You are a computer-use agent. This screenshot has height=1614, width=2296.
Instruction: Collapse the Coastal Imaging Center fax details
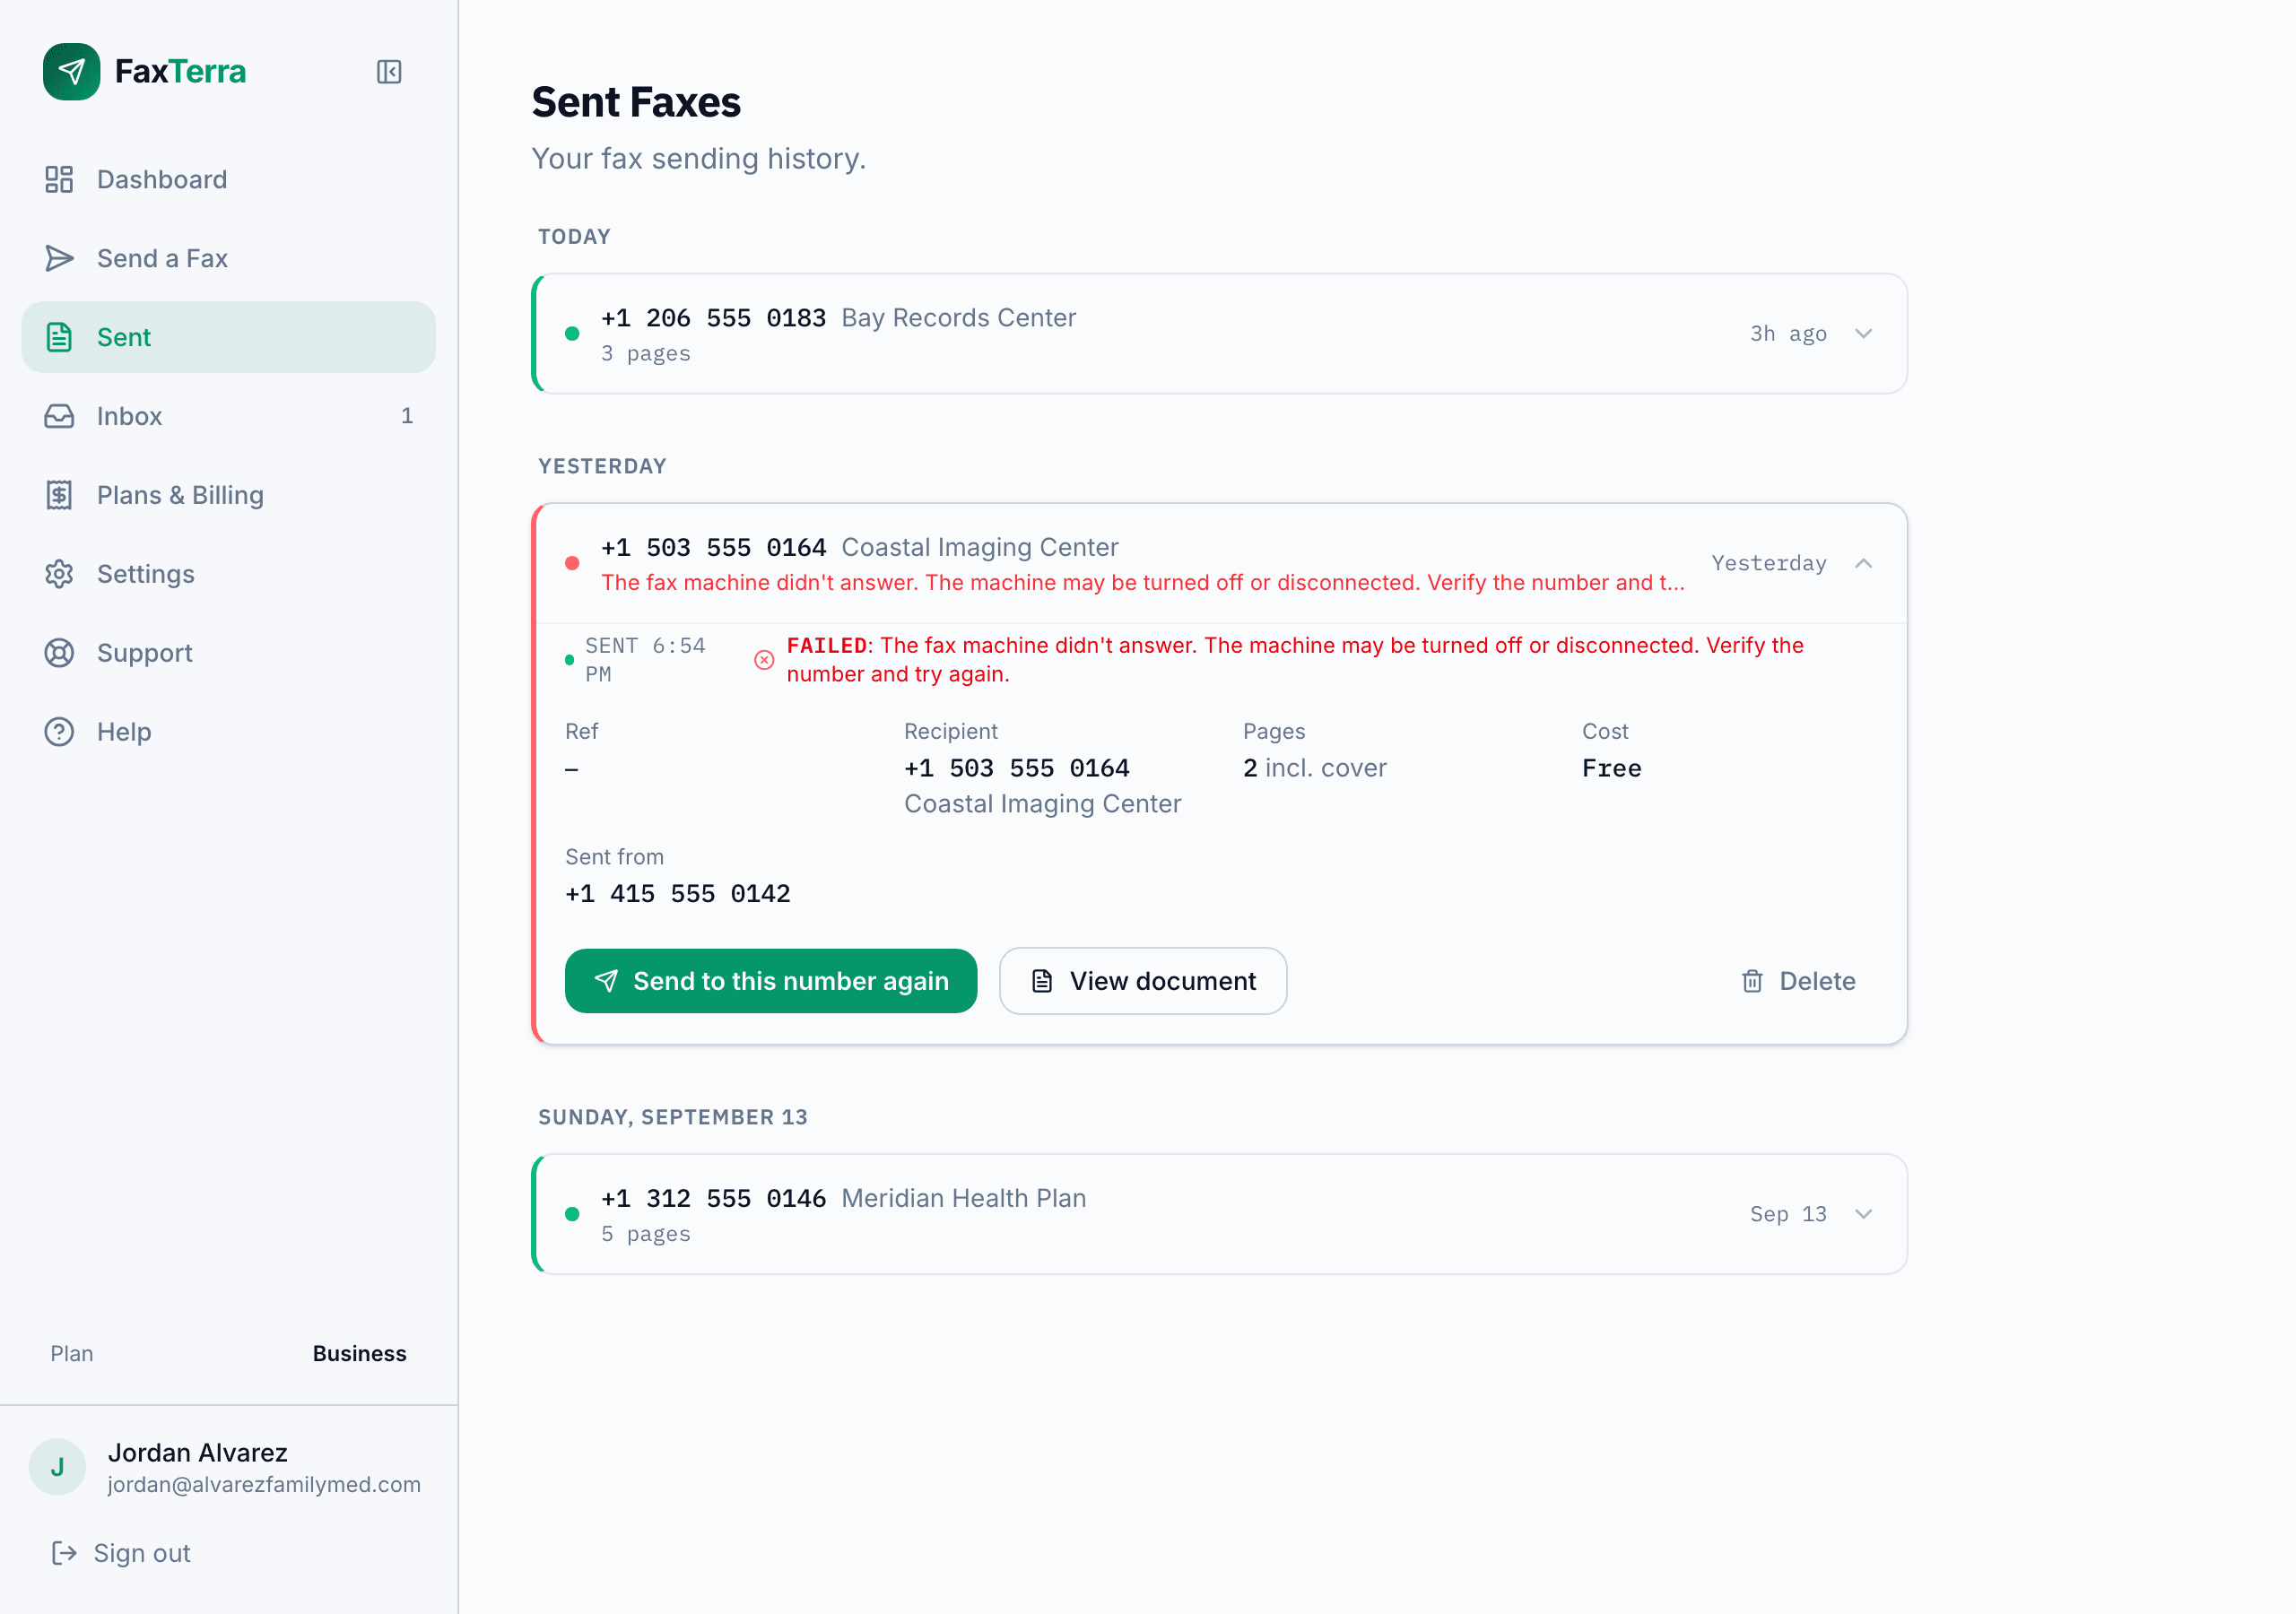(1863, 563)
